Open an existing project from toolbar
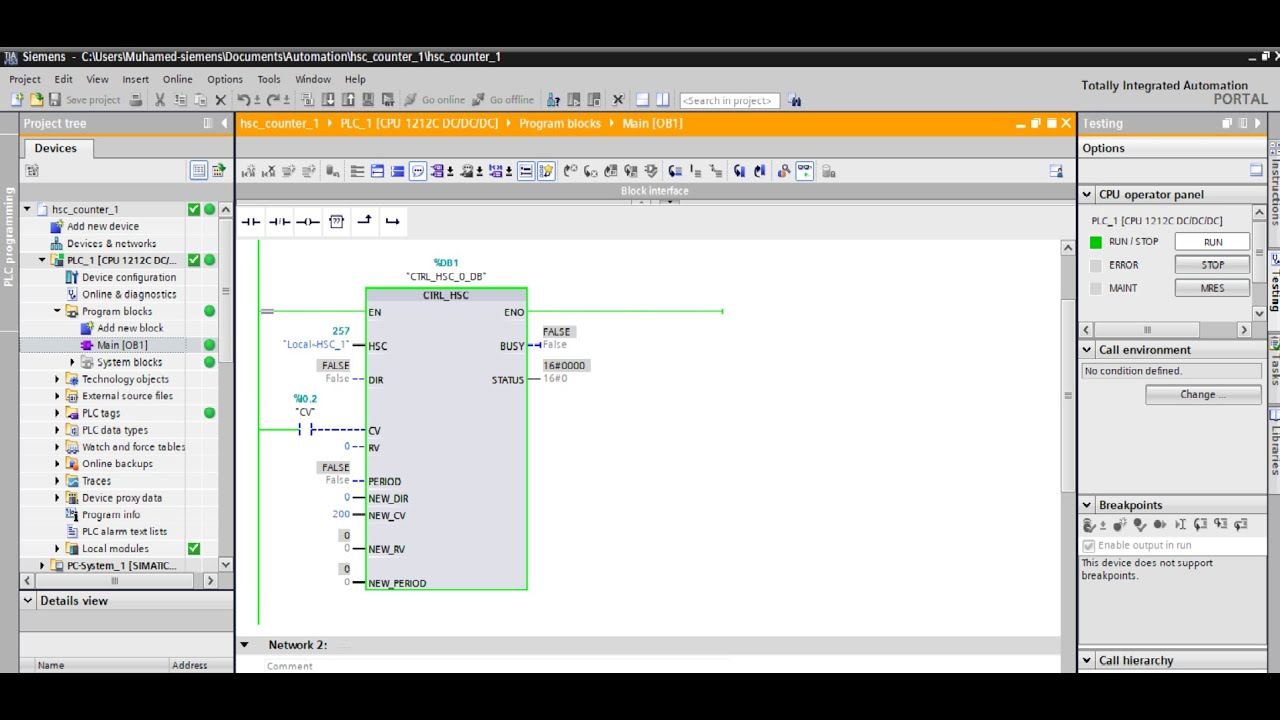Viewport: 1280px width, 720px height. coord(36,100)
